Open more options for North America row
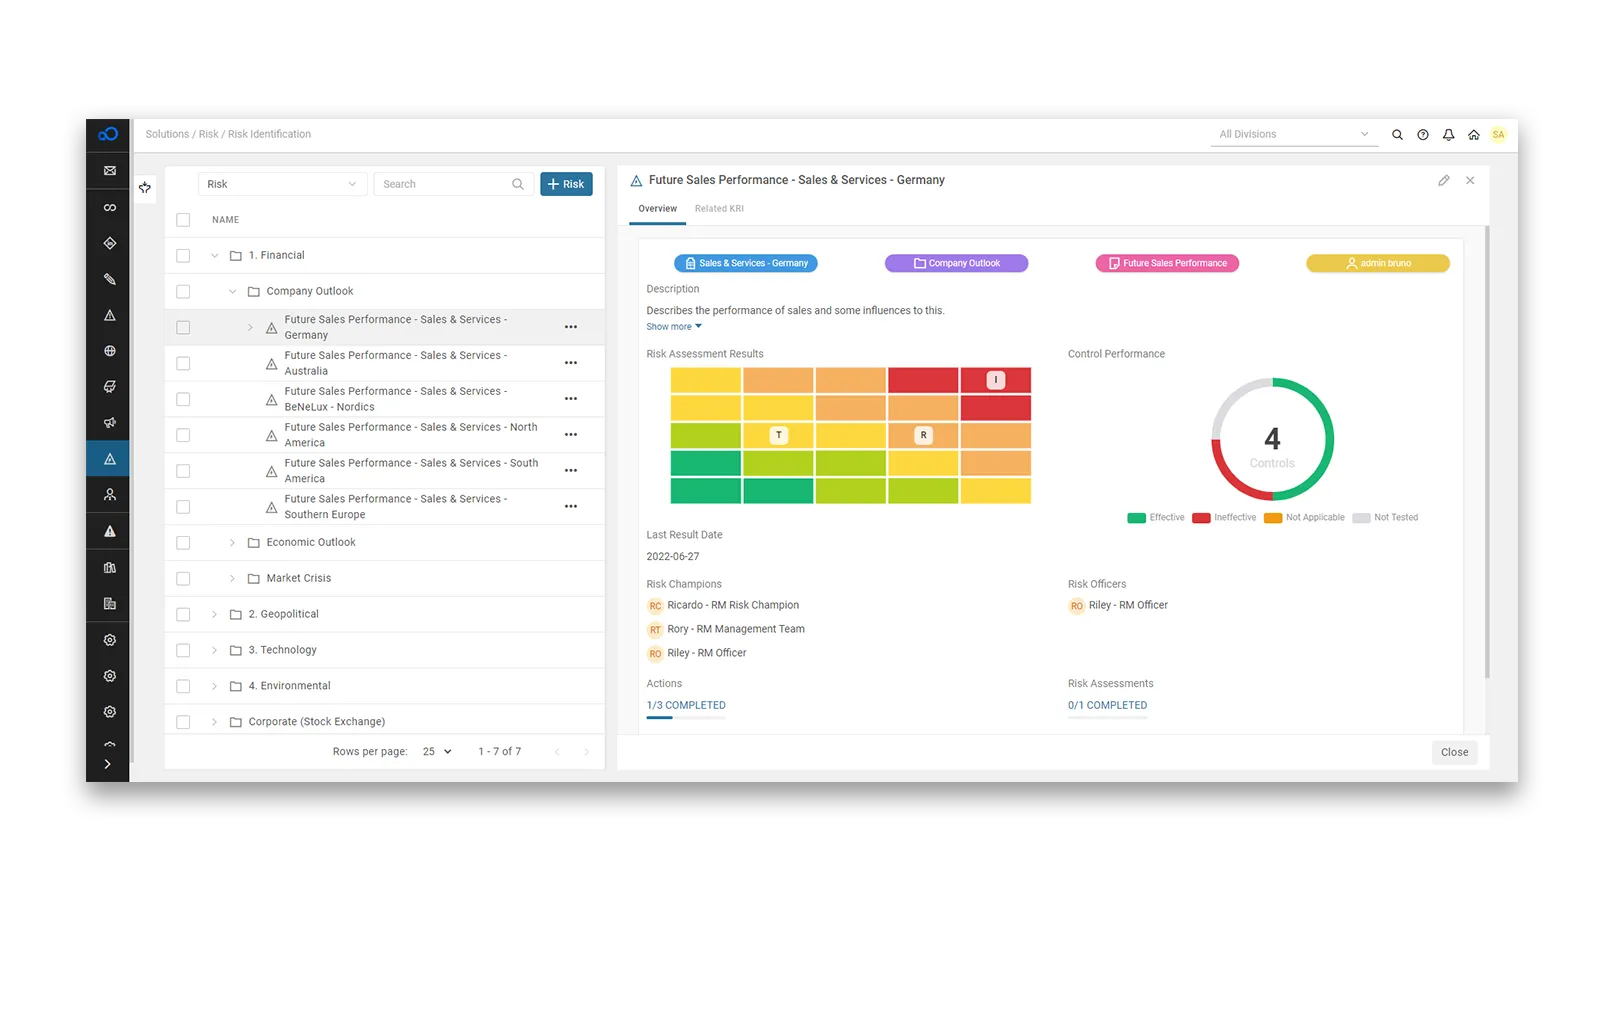Viewport: 1600px width, 1022px height. click(571, 435)
